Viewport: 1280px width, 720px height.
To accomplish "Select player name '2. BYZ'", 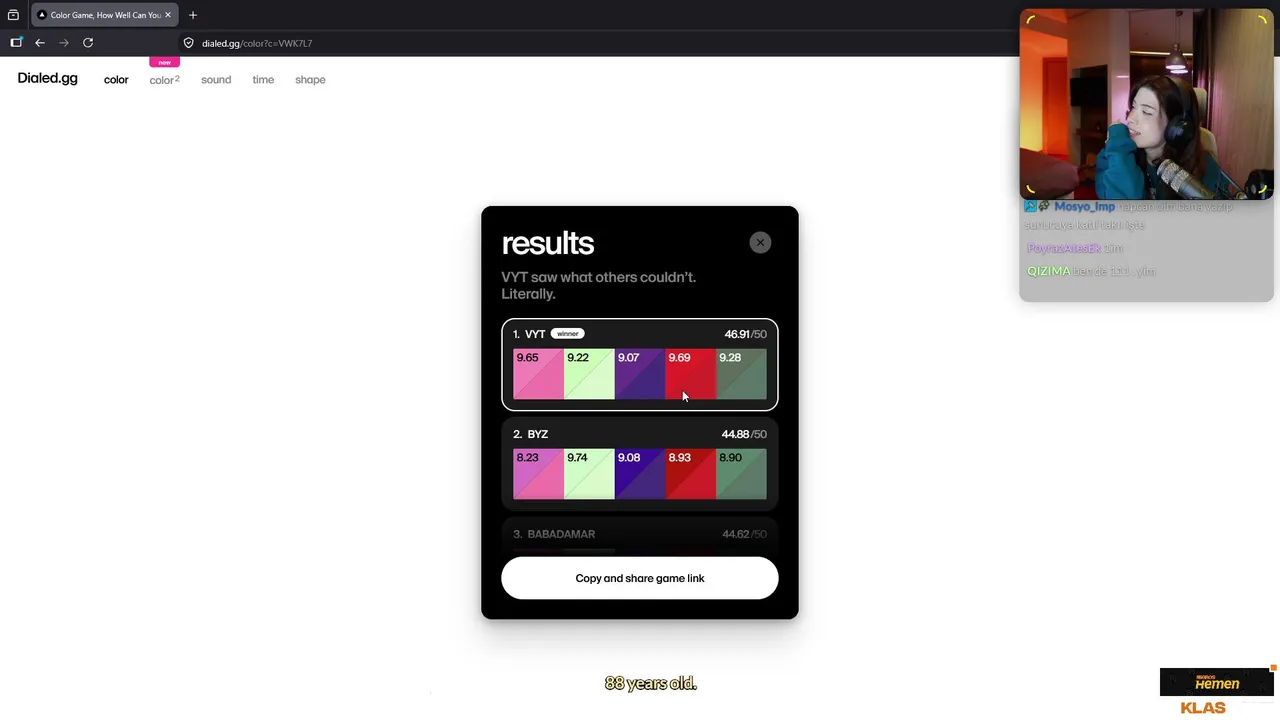I will tap(530, 434).
